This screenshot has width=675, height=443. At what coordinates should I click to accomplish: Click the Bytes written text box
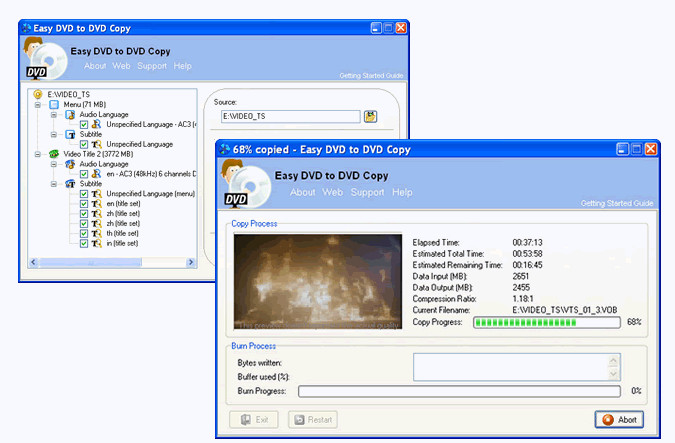tap(517, 367)
